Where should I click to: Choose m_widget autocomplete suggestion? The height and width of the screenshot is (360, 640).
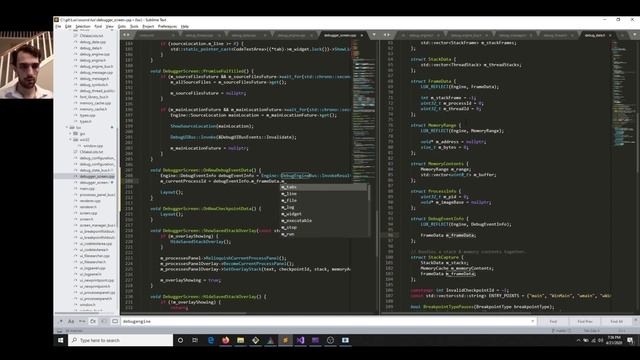click(324, 214)
